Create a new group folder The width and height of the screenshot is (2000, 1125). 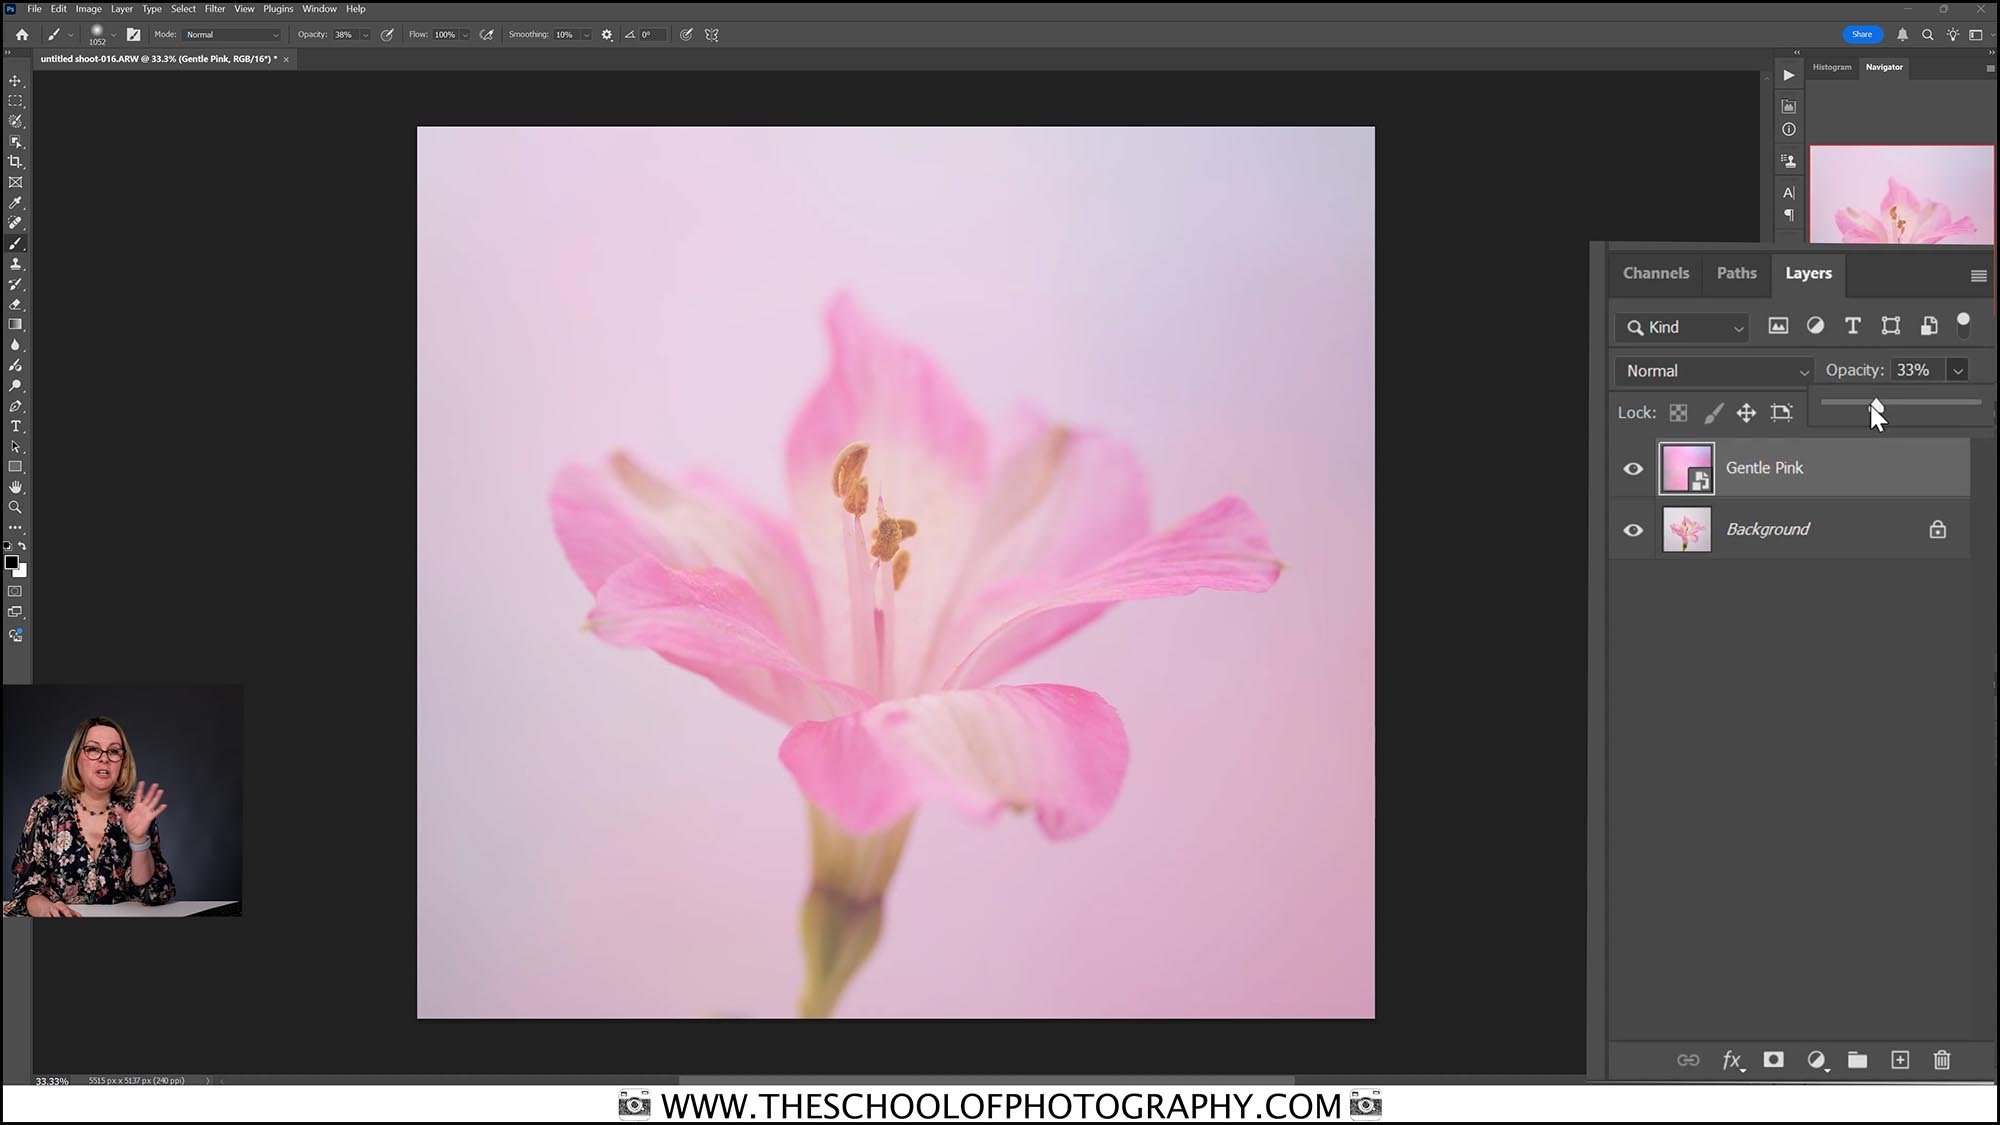(x=1857, y=1060)
